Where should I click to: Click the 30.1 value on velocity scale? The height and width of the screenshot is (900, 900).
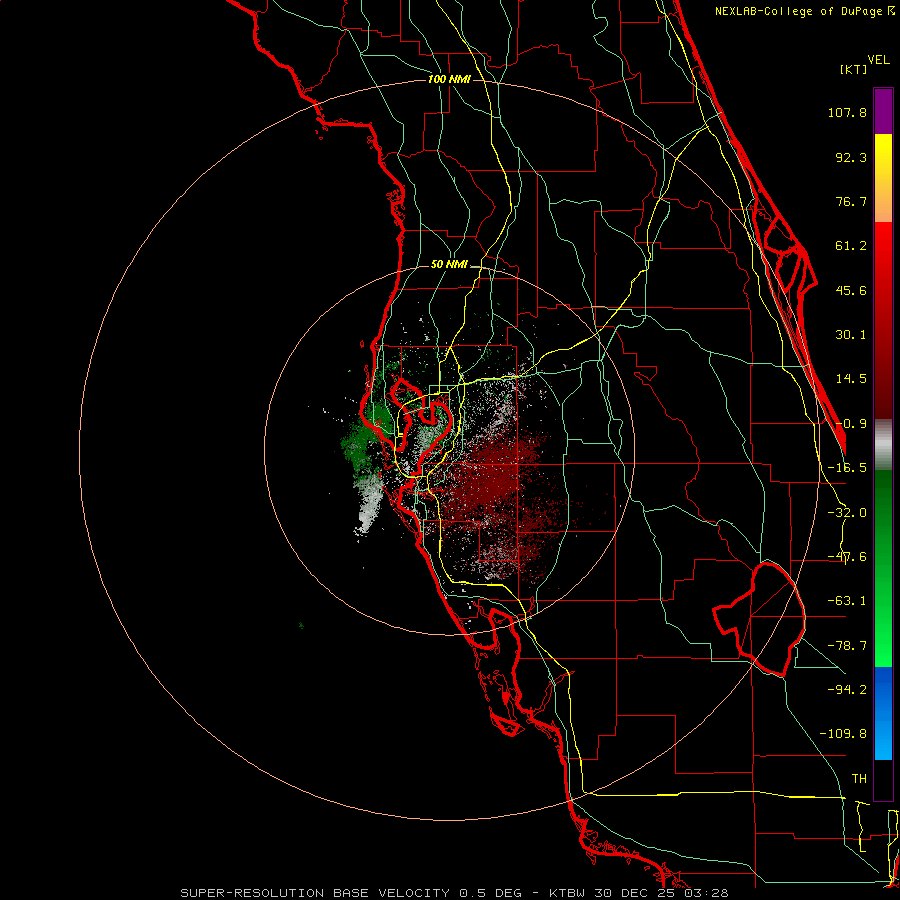tap(851, 335)
